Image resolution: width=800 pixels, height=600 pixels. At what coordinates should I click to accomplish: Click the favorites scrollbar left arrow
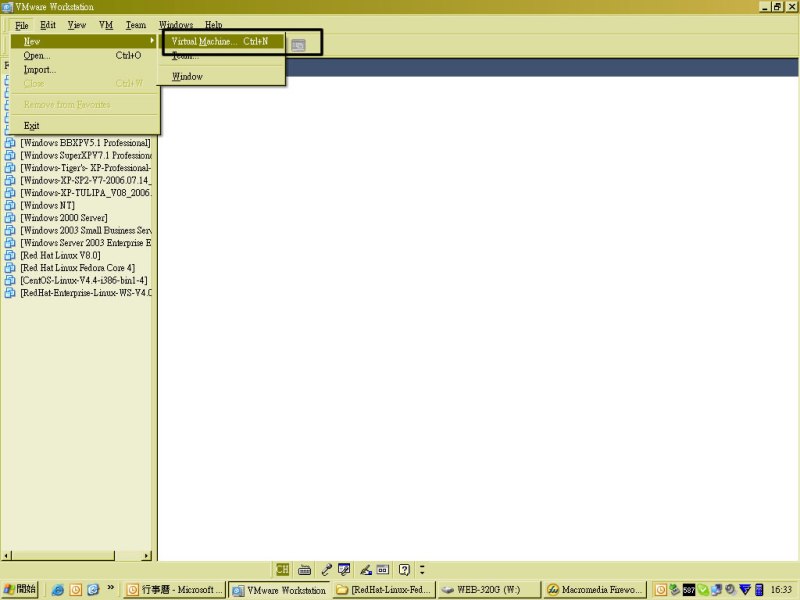[x=6, y=555]
